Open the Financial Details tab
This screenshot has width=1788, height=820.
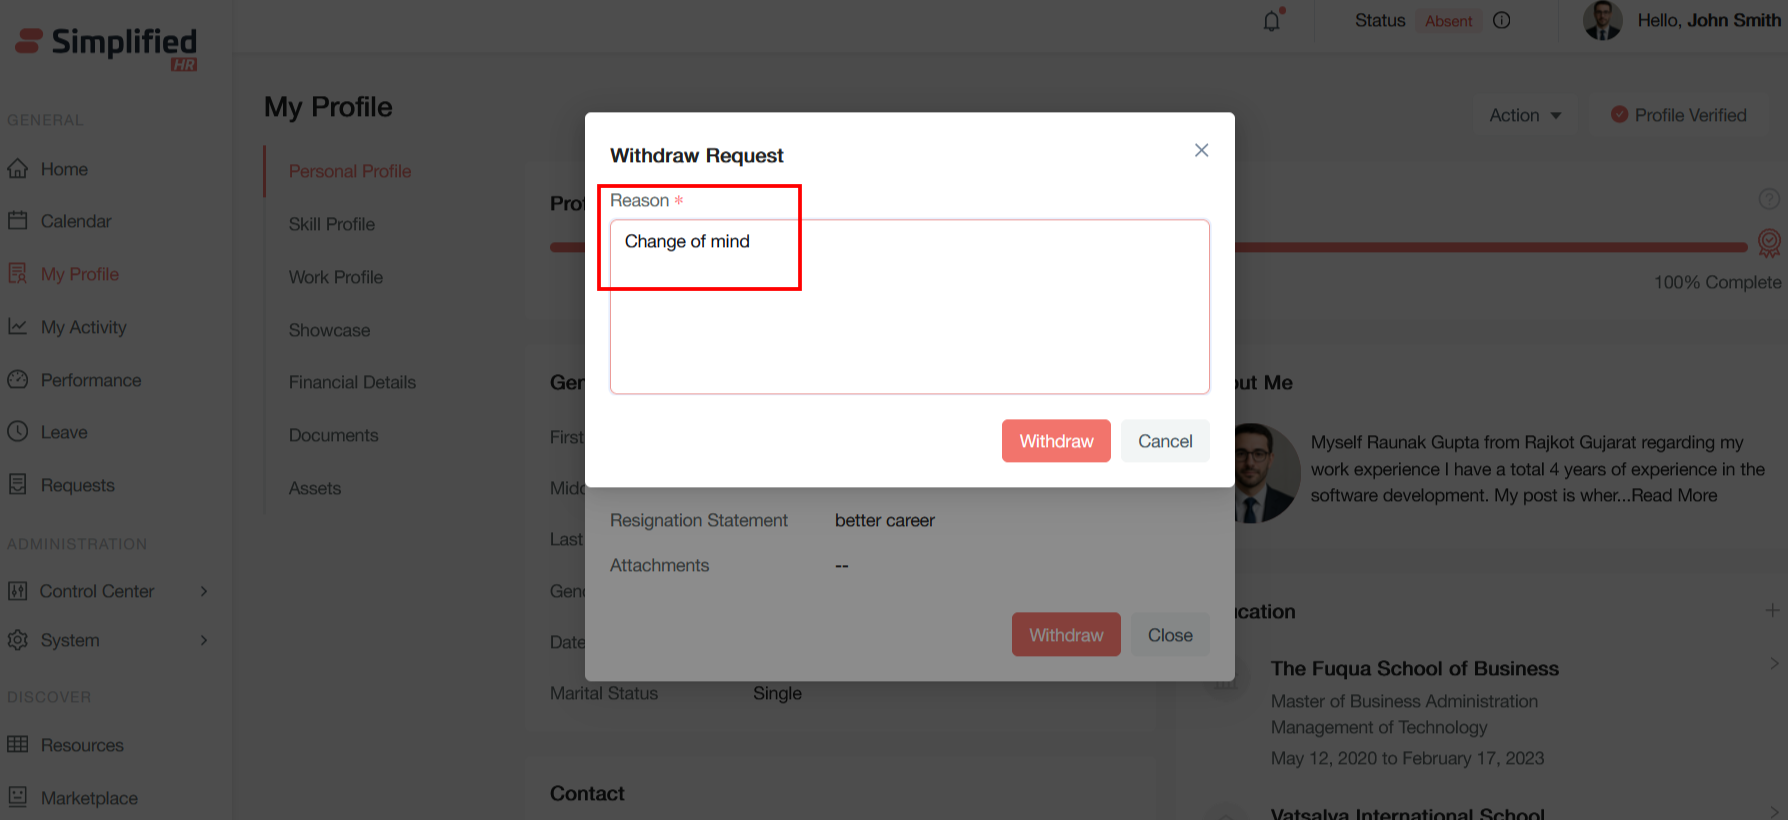coord(352,382)
